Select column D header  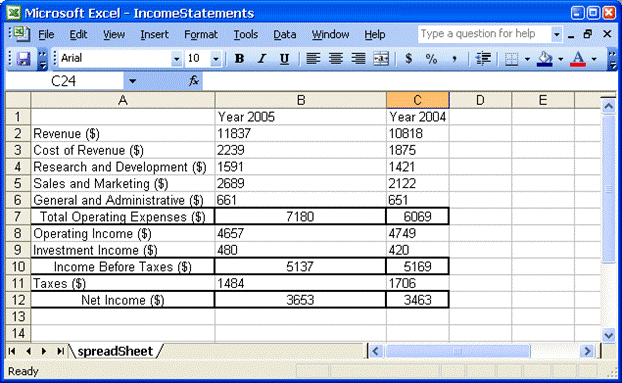click(x=480, y=100)
